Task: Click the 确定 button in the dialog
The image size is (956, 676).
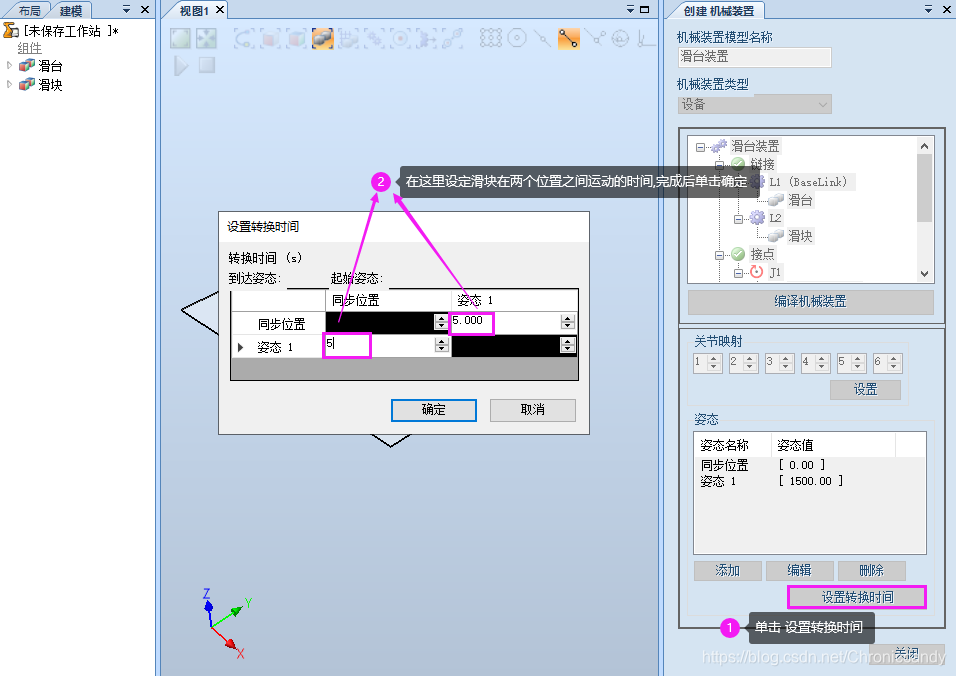Action: tap(433, 410)
